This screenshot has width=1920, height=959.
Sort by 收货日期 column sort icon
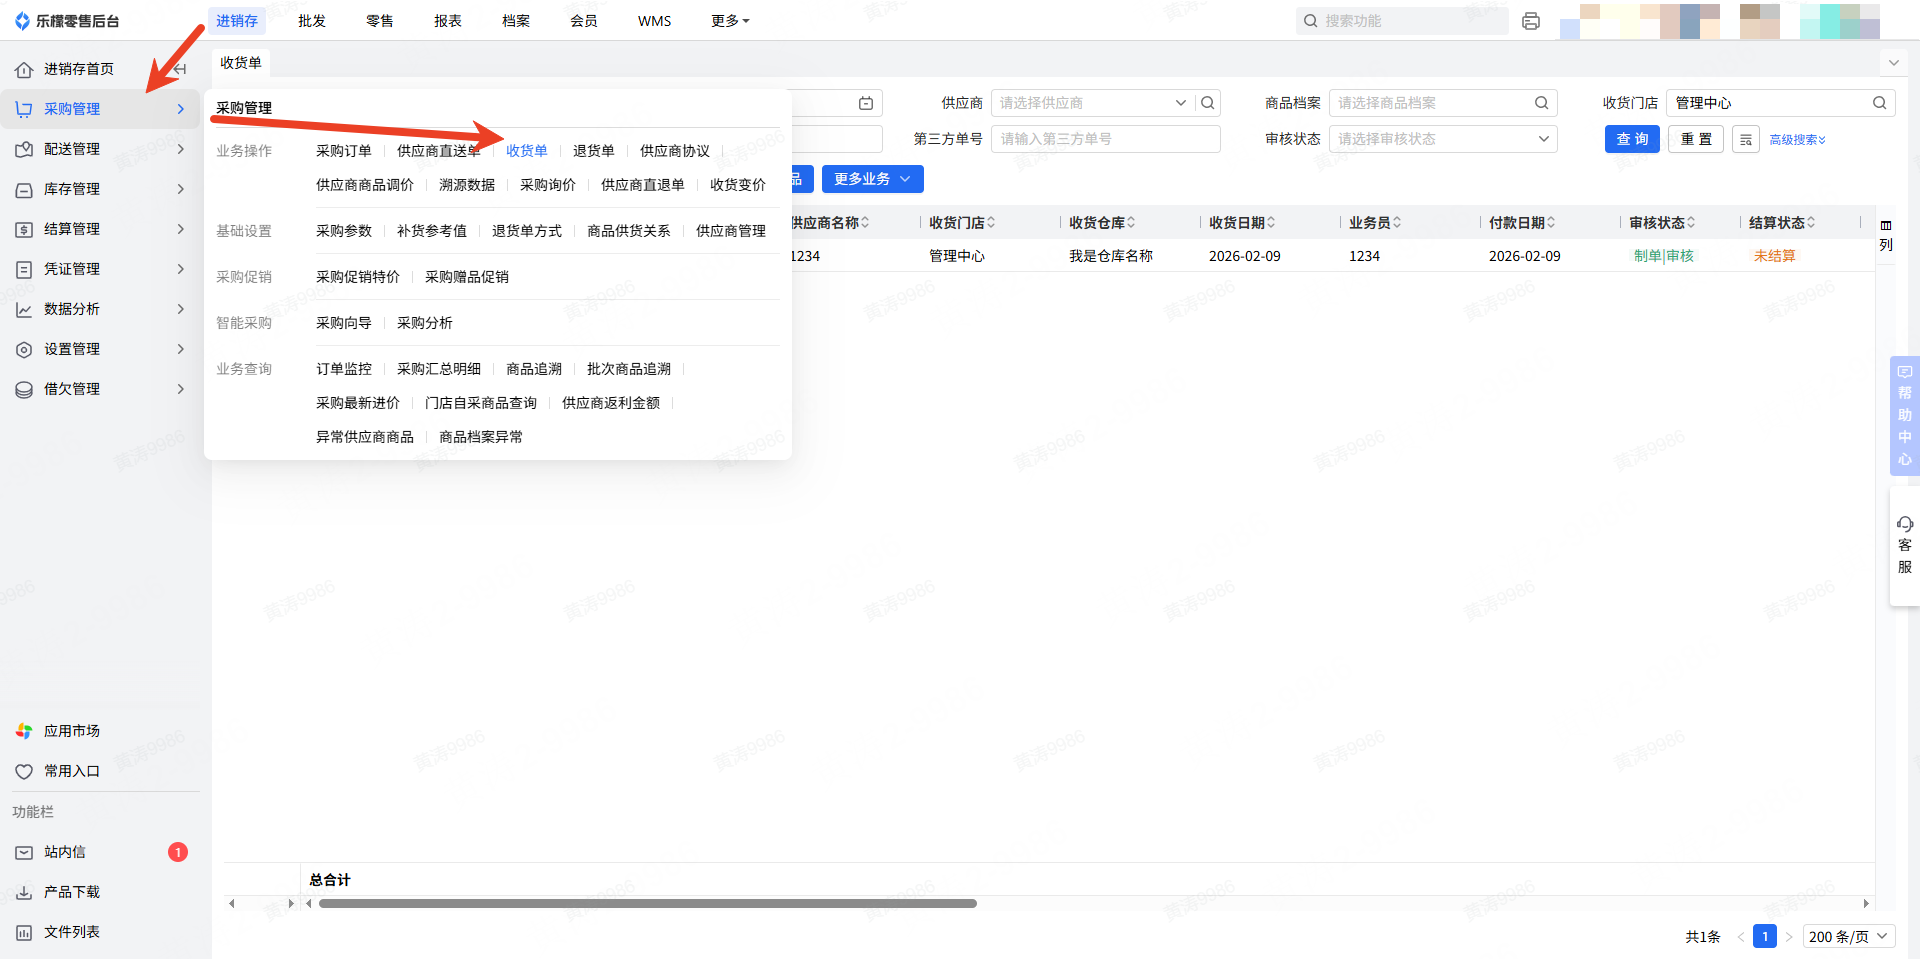(x=1271, y=223)
